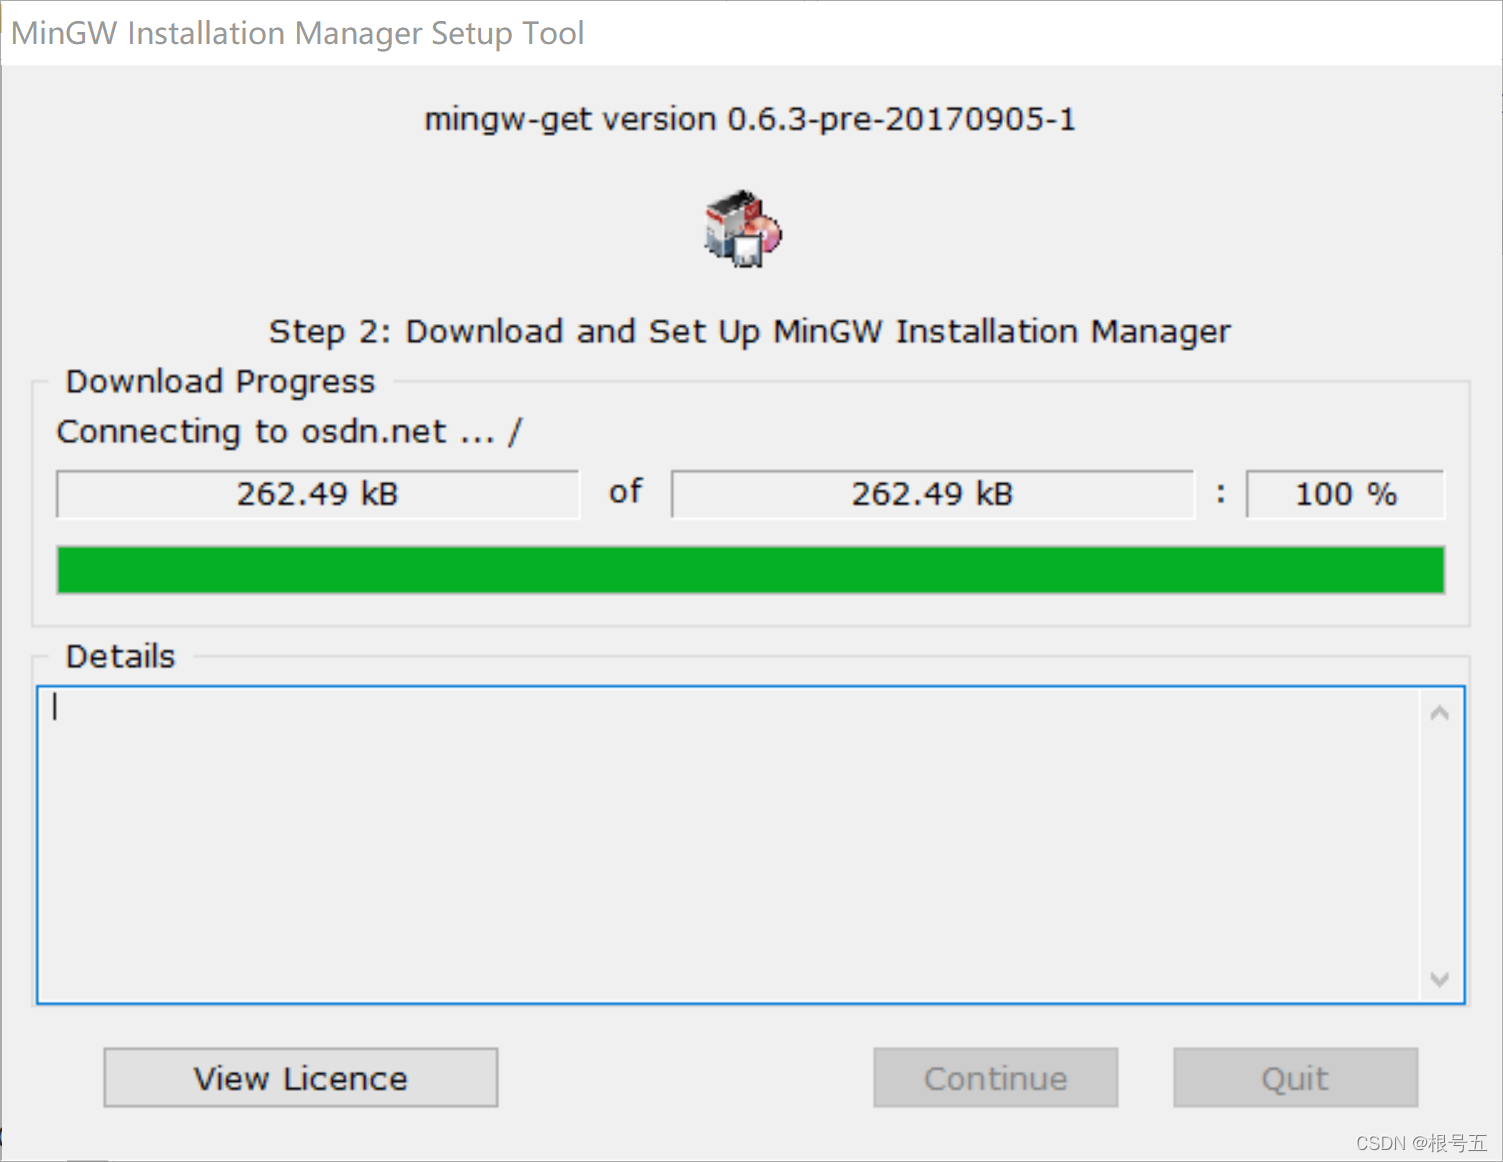This screenshot has width=1503, height=1162.
Task: Click the green download progress bar
Action: (x=751, y=570)
